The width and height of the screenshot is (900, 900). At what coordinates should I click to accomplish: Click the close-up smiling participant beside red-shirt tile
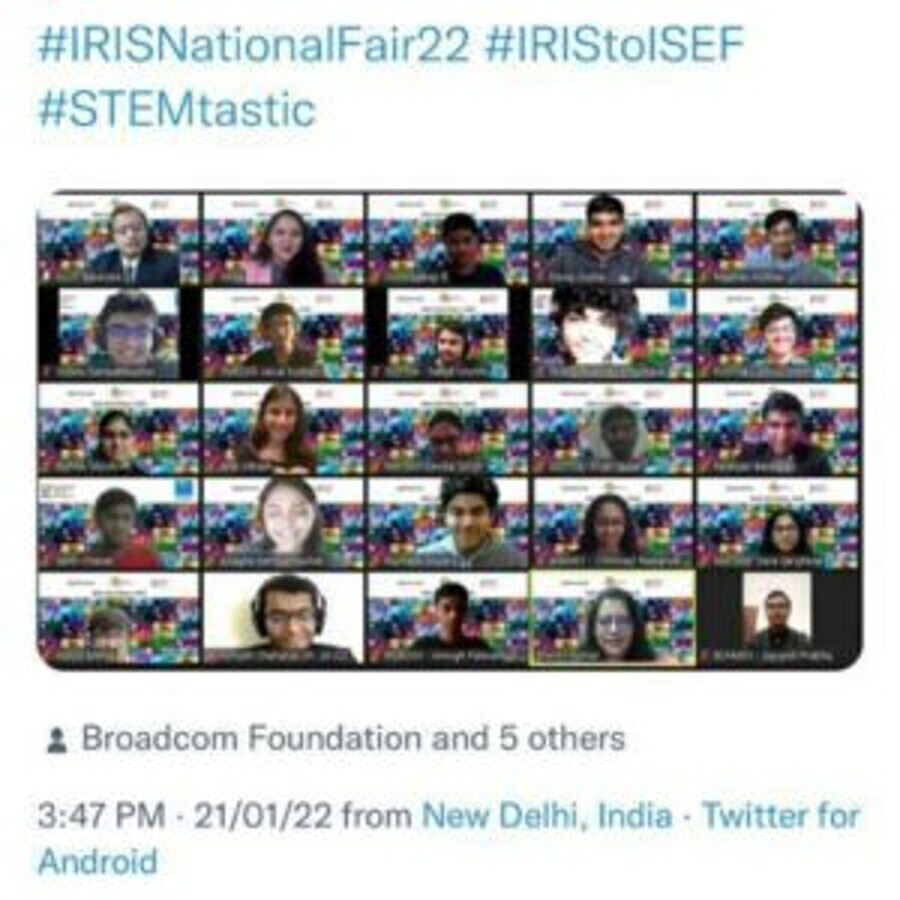pos(284,523)
